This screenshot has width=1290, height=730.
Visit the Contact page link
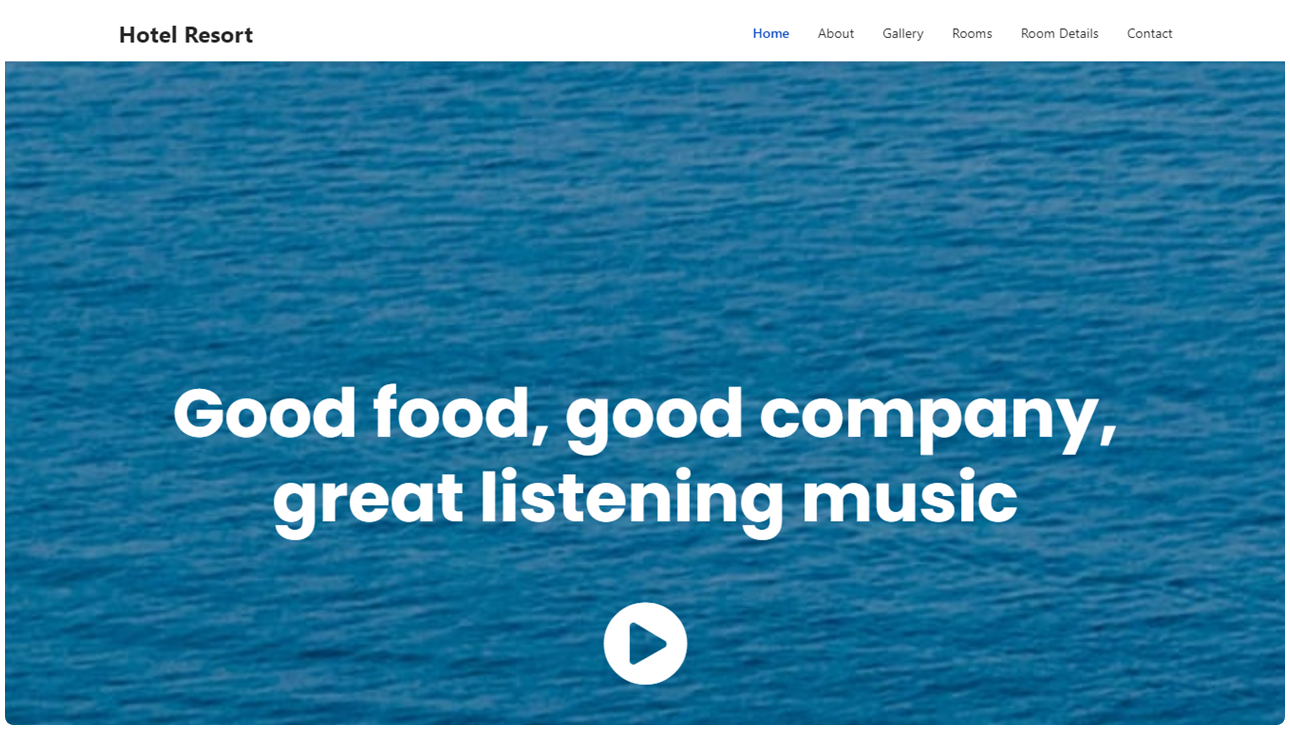[x=1150, y=33]
